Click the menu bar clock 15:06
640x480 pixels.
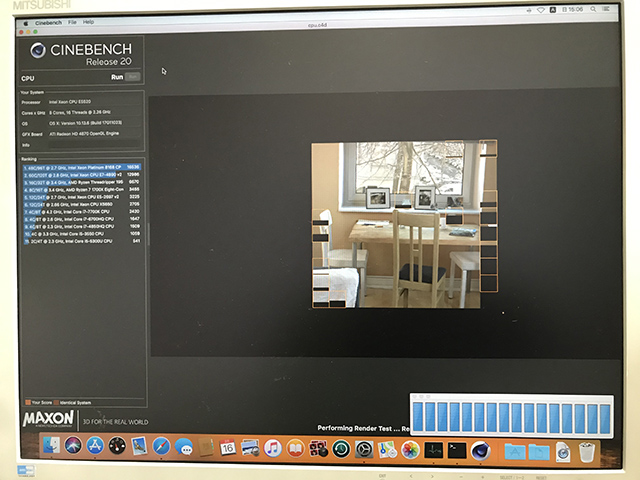576,9
